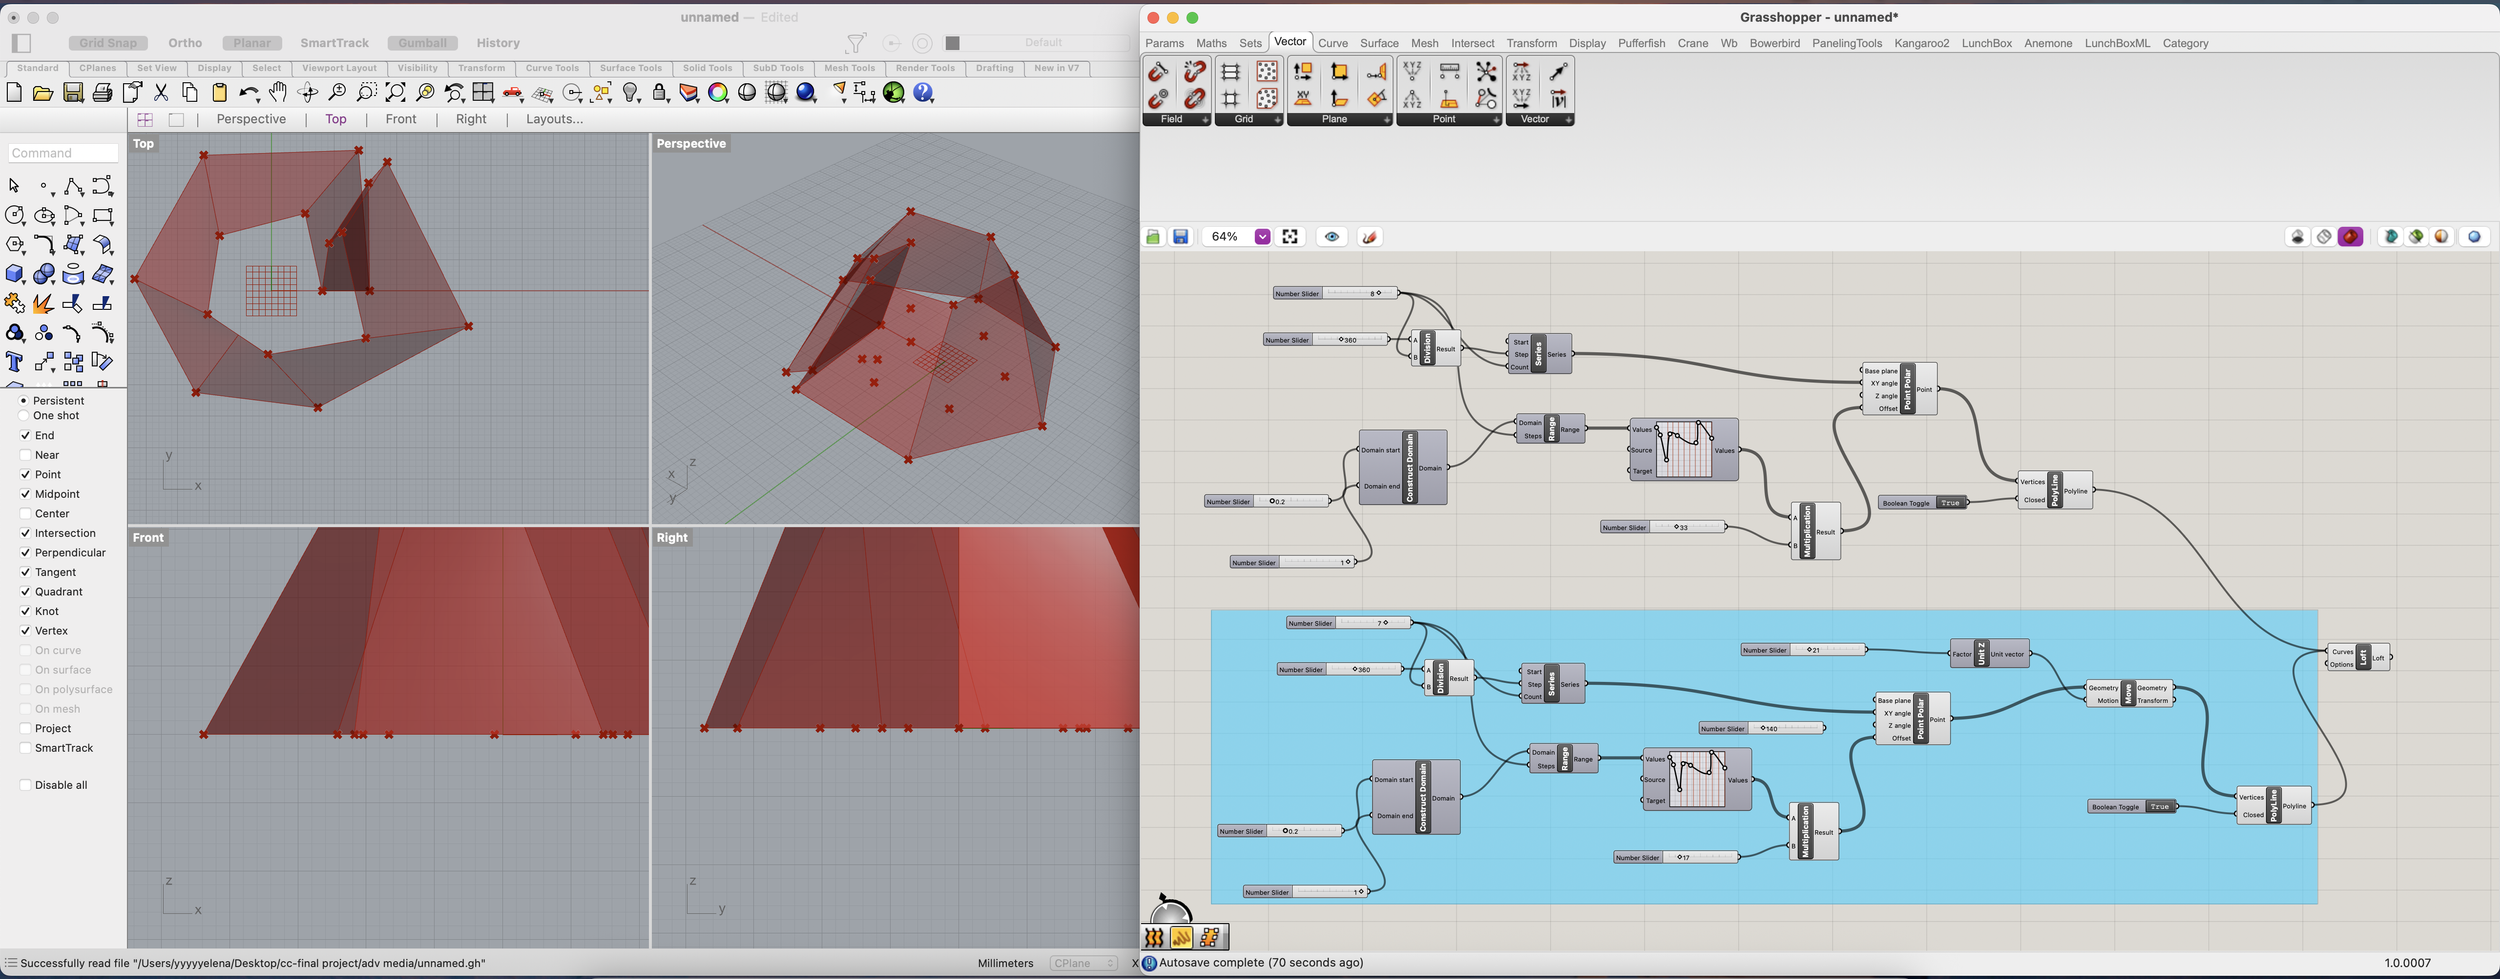The height and width of the screenshot is (979, 2500).
Task: Click the Deconstruct Plane component icon
Action: pyautogui.click(x=1303, y=72)
